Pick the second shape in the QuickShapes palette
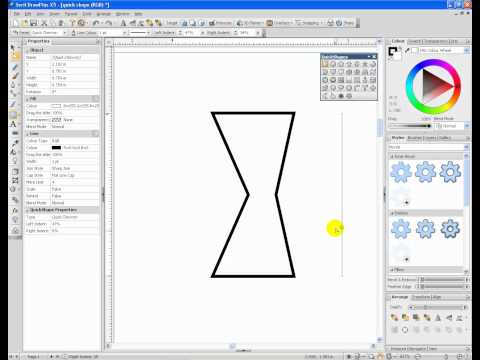The width and height of the screenshot is (480, 360). coord(333,64)
